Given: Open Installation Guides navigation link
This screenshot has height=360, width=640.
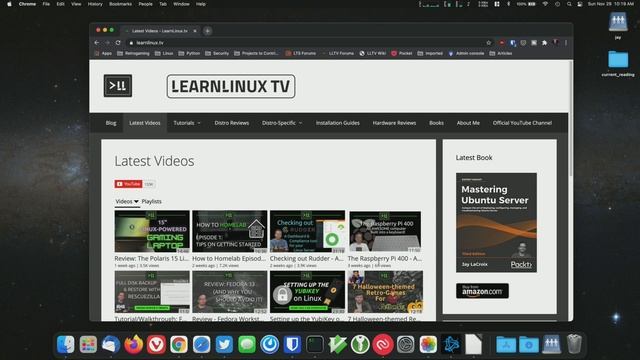Looking at the screenshot, I should pyautogui.click(x=338, y=123).
